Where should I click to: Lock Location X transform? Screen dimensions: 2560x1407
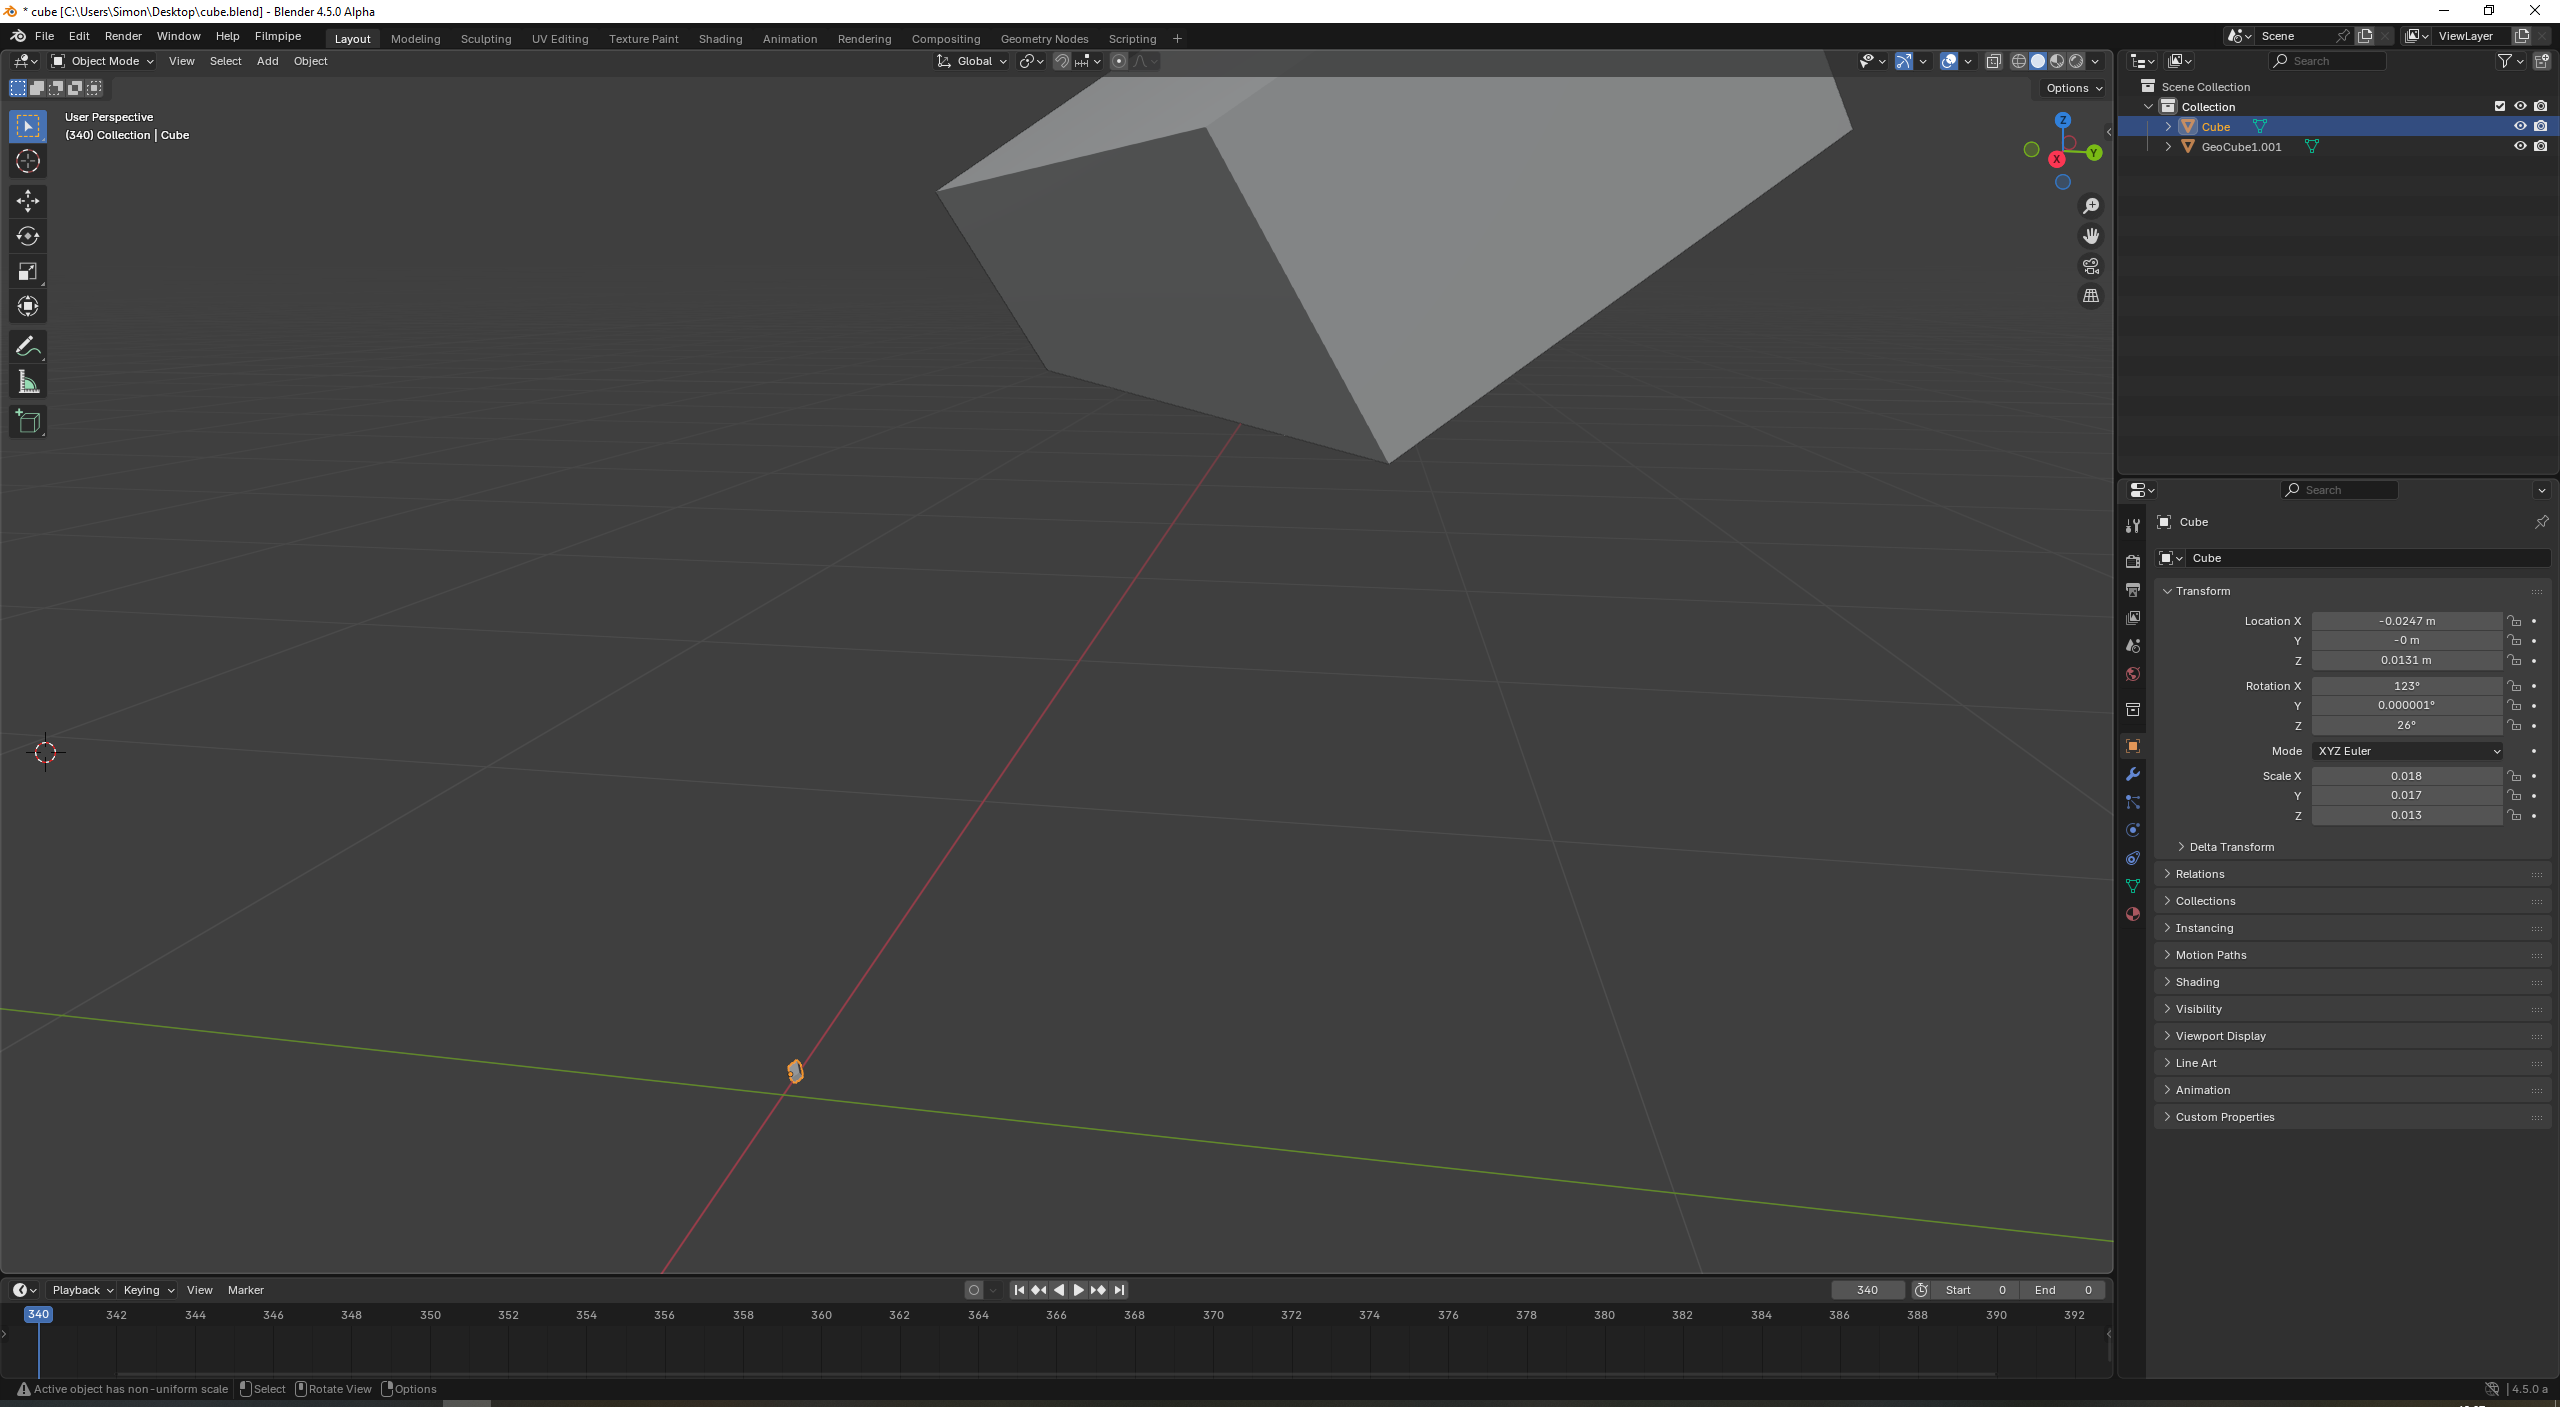(x=2514, y=621)
